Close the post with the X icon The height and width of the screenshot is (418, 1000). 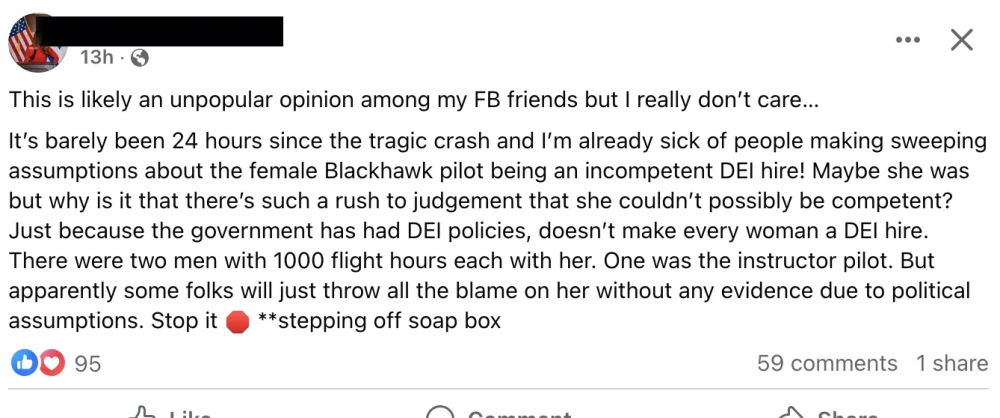pos(961,40)
